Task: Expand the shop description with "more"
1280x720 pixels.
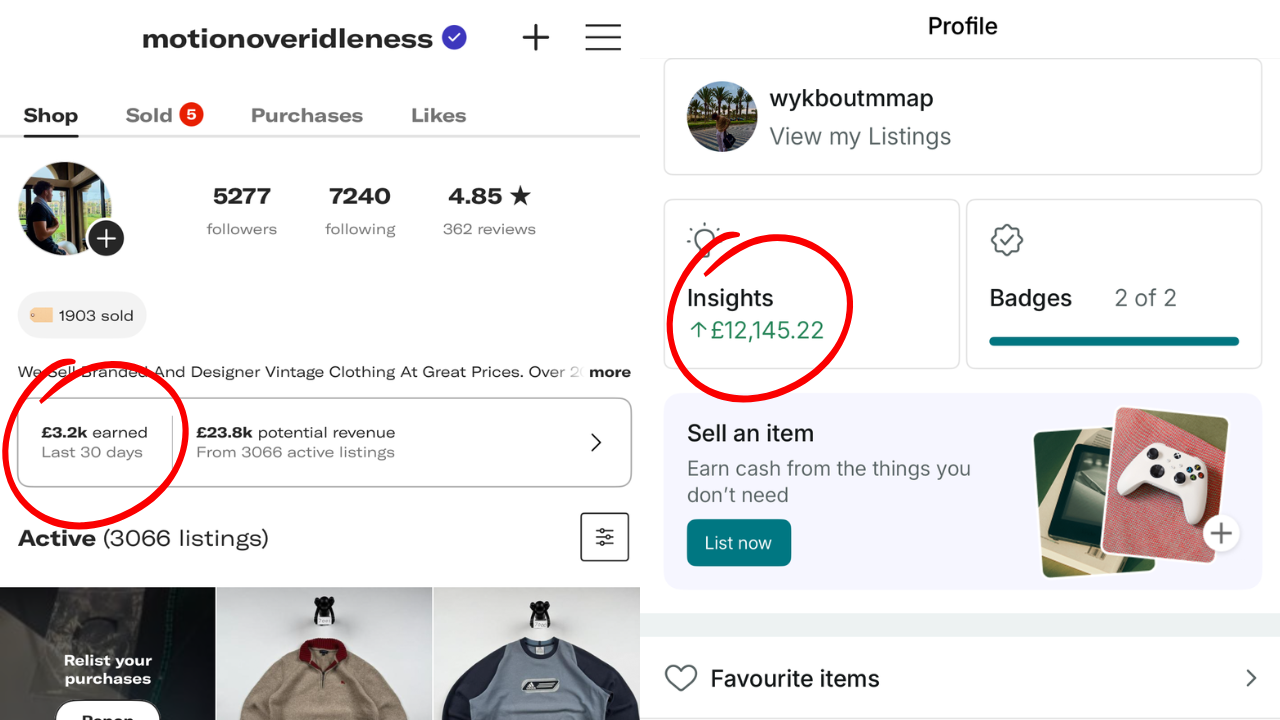Action: click(610, 372)
